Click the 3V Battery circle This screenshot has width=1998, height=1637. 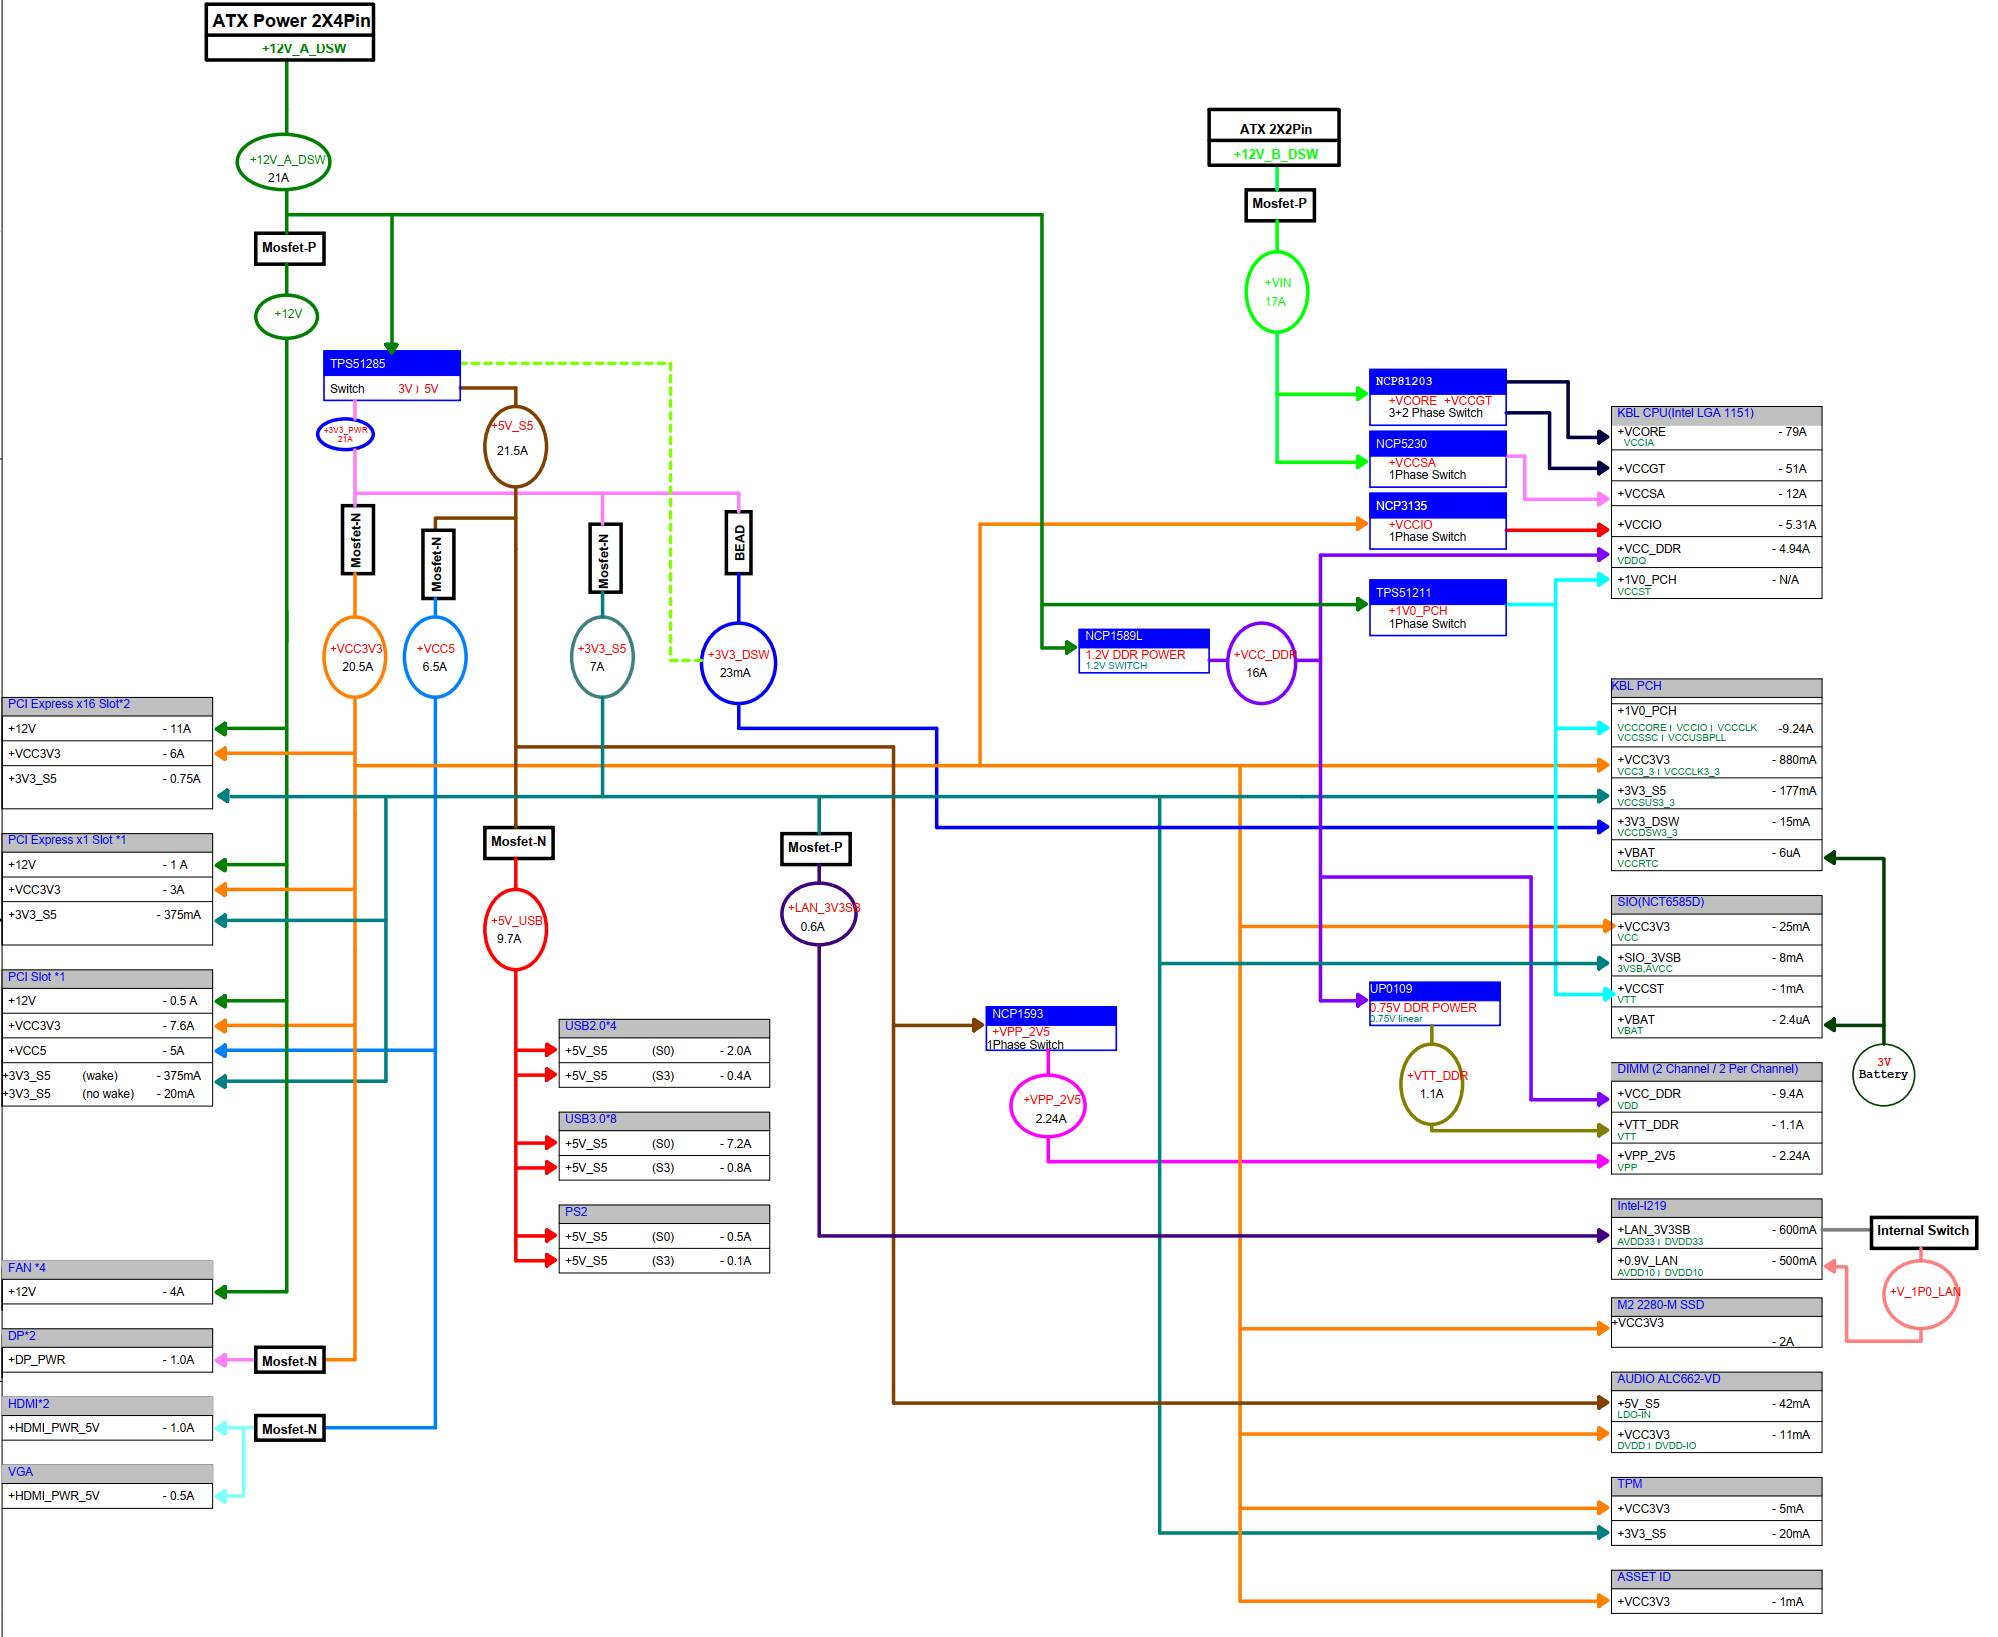(x=1884, y=1075)
